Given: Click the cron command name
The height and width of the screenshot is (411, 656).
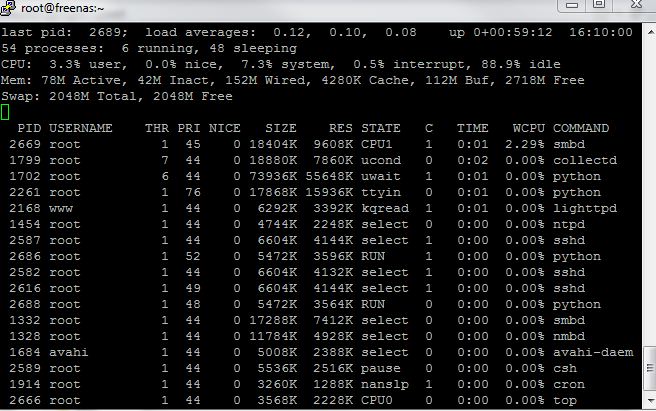Looking at the screenshot, I should tap(569, 384).
